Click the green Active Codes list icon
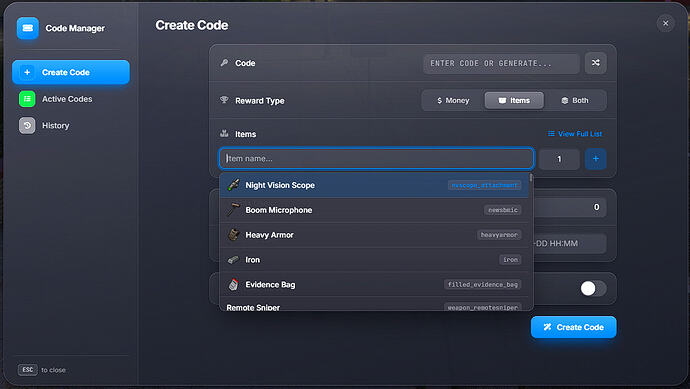 (27, 99)
